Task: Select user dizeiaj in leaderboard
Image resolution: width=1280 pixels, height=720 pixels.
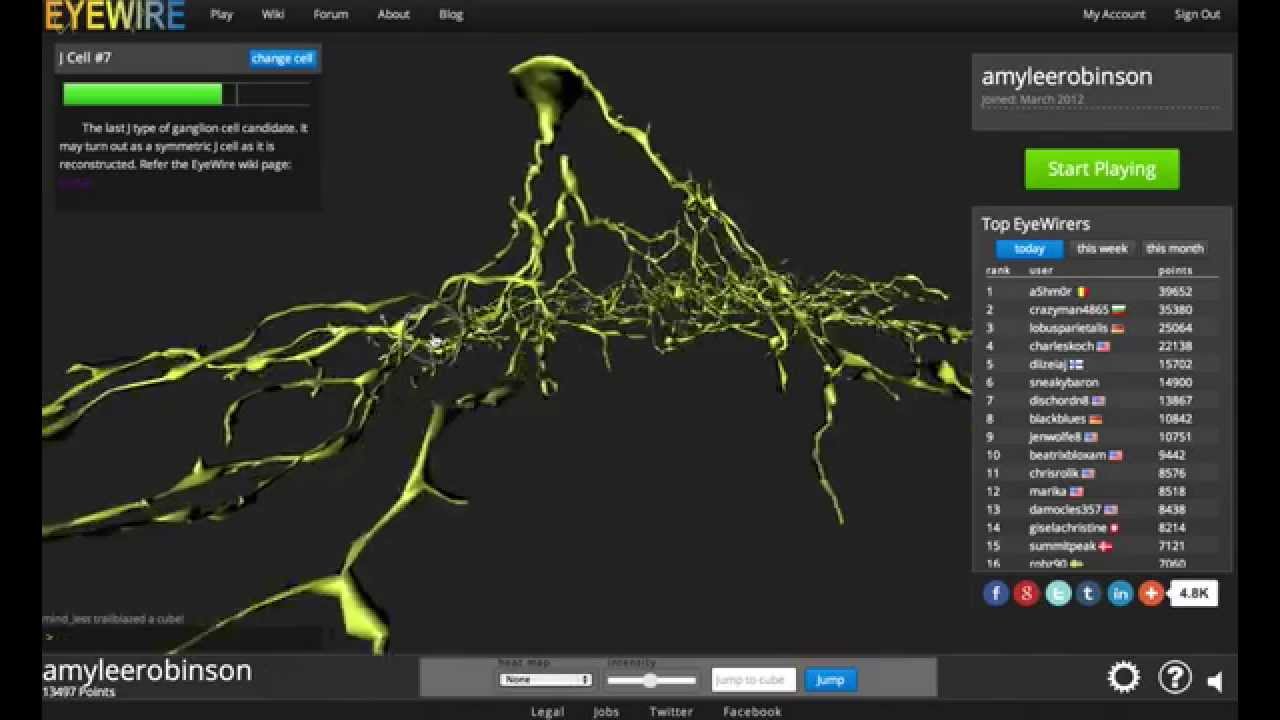Action: 1048,364
